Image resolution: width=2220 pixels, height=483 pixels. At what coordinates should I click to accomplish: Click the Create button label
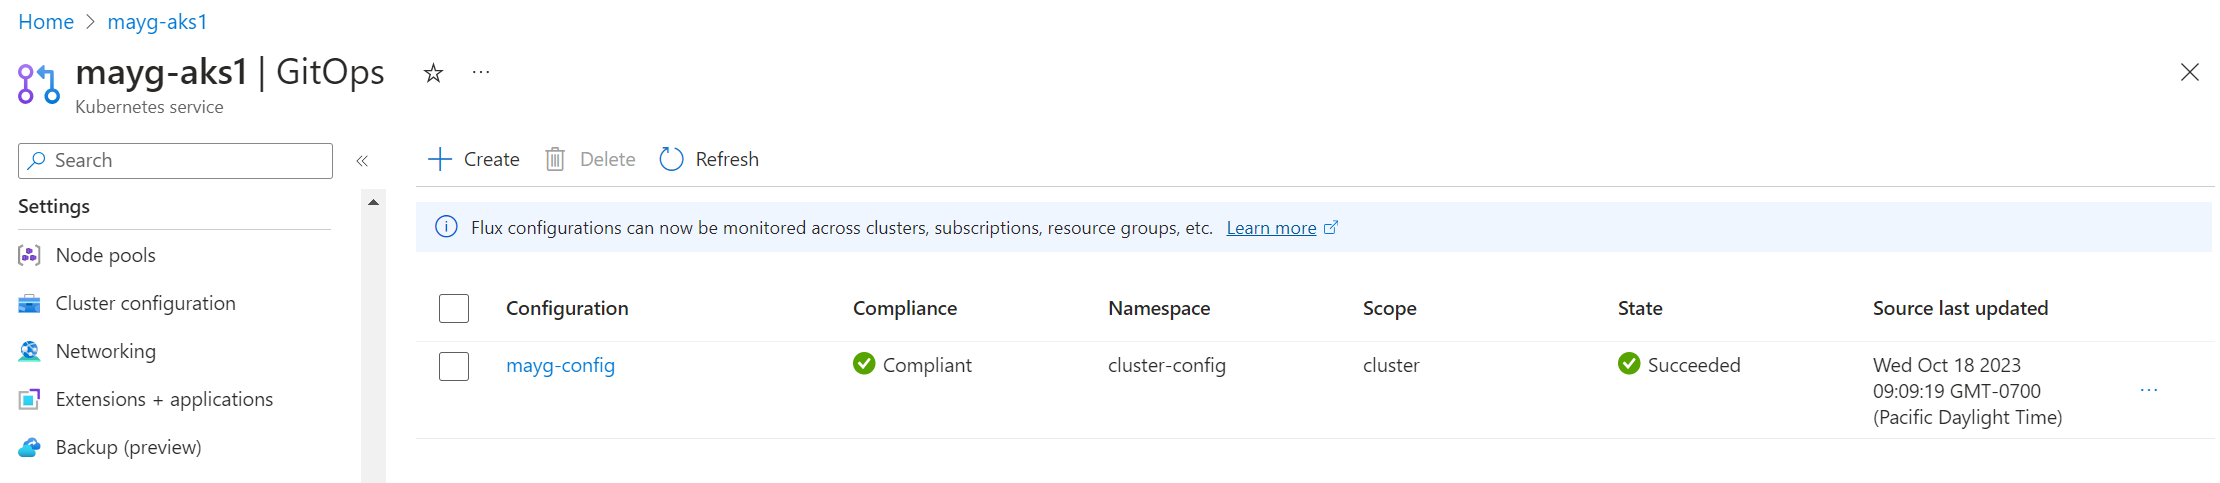(x=491, y=159)
